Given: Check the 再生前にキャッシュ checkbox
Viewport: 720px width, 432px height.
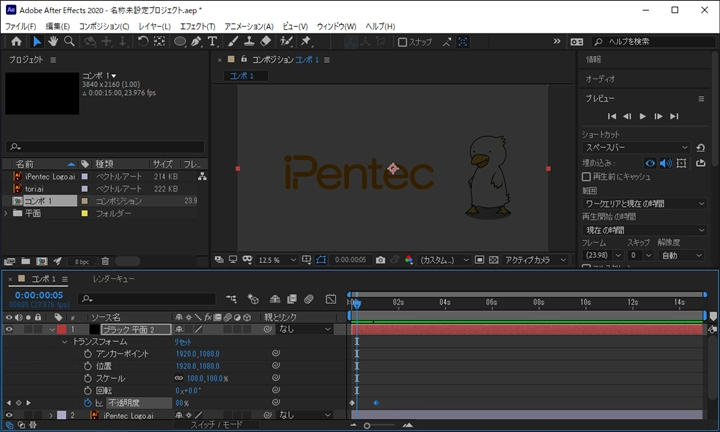Looking at the screenshot, I should click(x=586, y=176).
